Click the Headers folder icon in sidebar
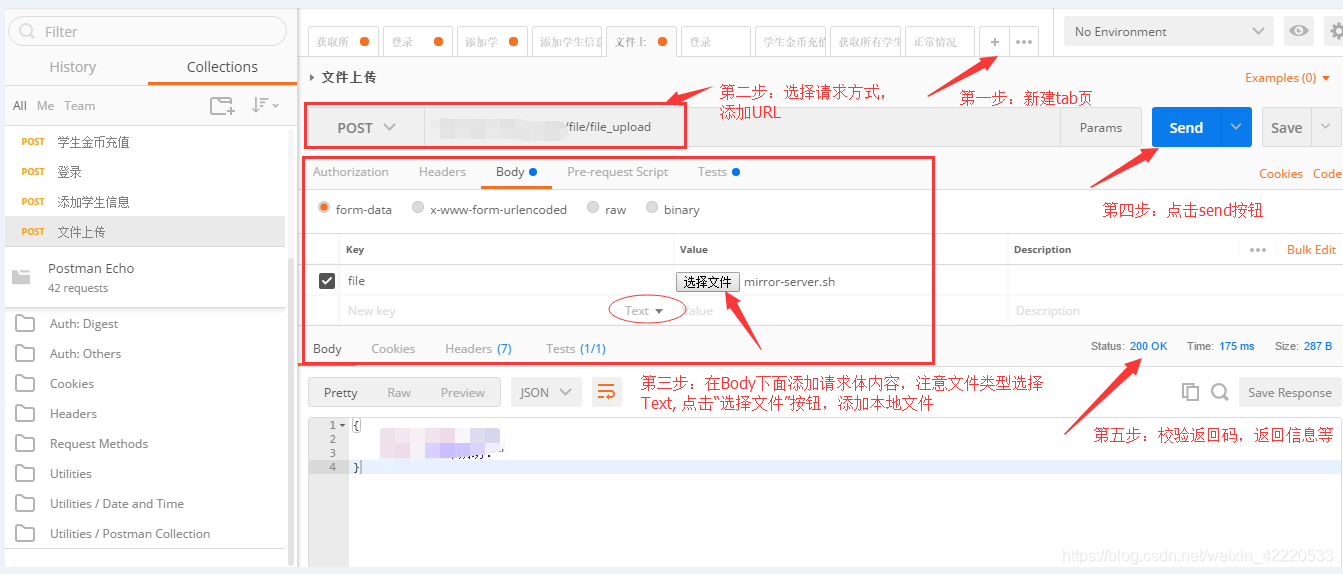Image resolution: width=1343 pixels, height=574 pixels. click(25, 414)
